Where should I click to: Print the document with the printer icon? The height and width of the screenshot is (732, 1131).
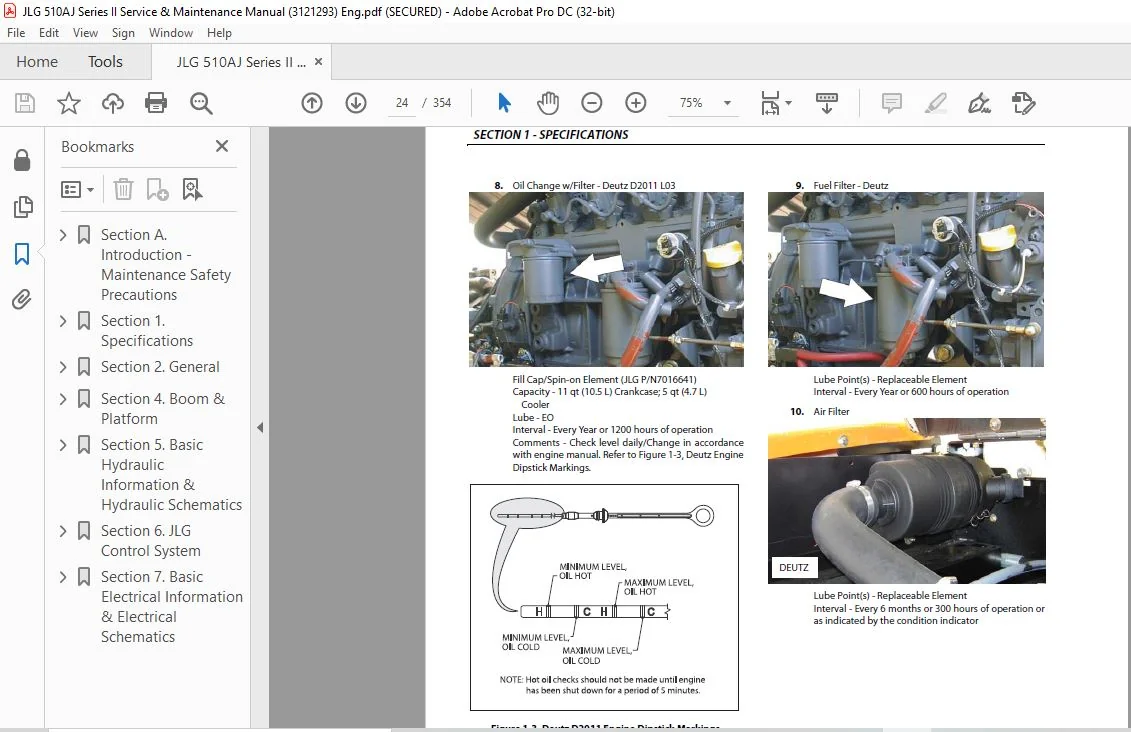click(156, 103)
